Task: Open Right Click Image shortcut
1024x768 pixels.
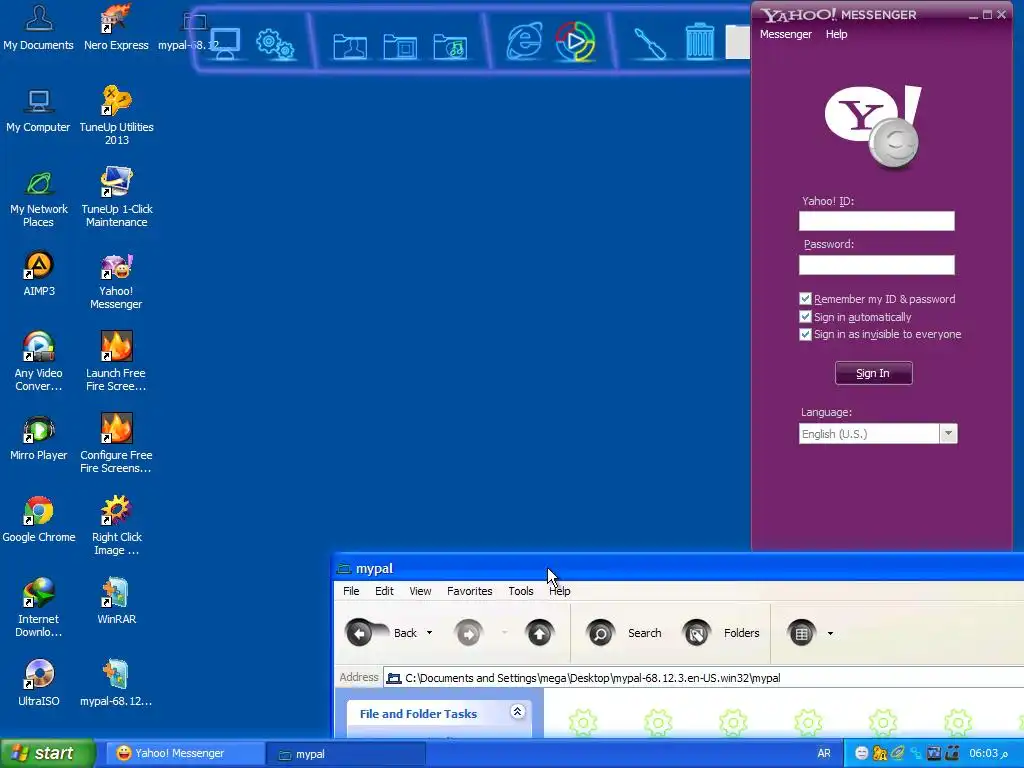Action: 116,526
